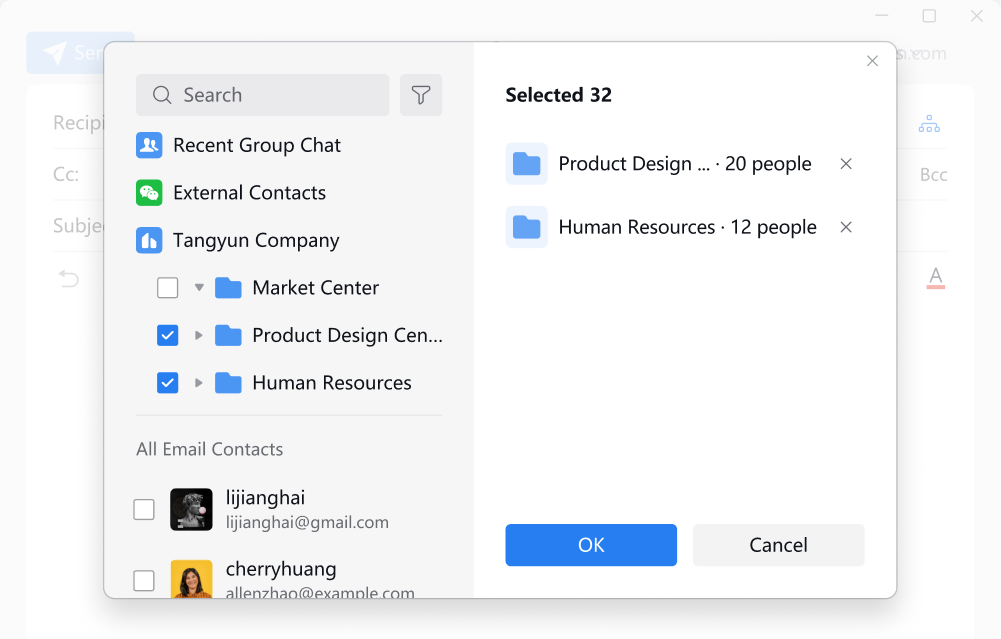1001x639 pixels.
Task: Open External Contacts list
Action: pos(249,193)
